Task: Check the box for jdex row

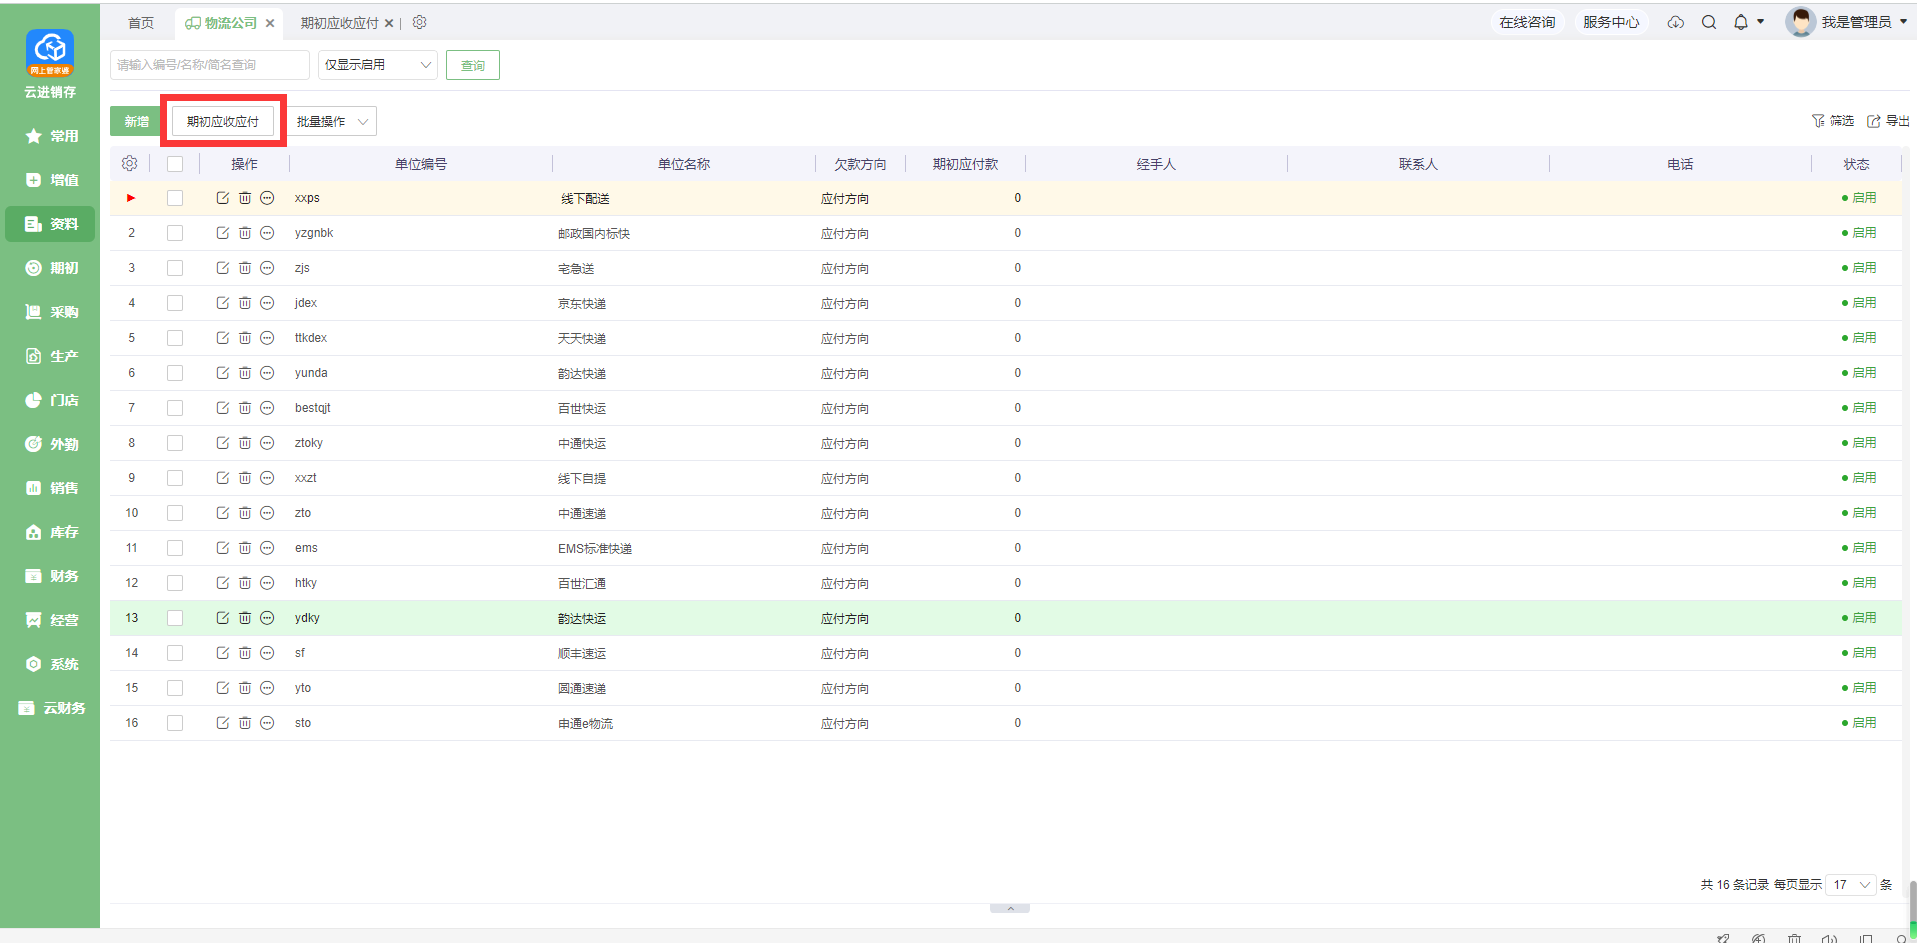Action: pos(175,303)
